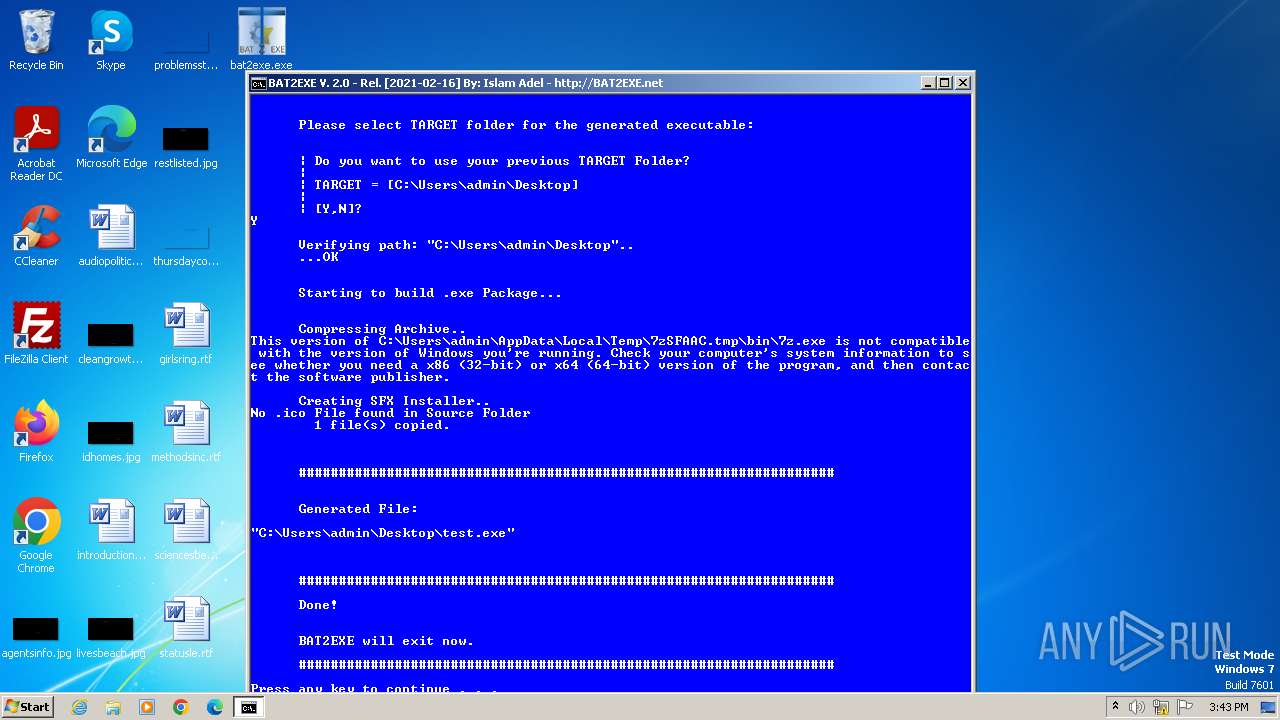The height and width of the screenshot is (720, 1280).
Task: Click 'Compressing Archive..' line
Action: (382, 329)
